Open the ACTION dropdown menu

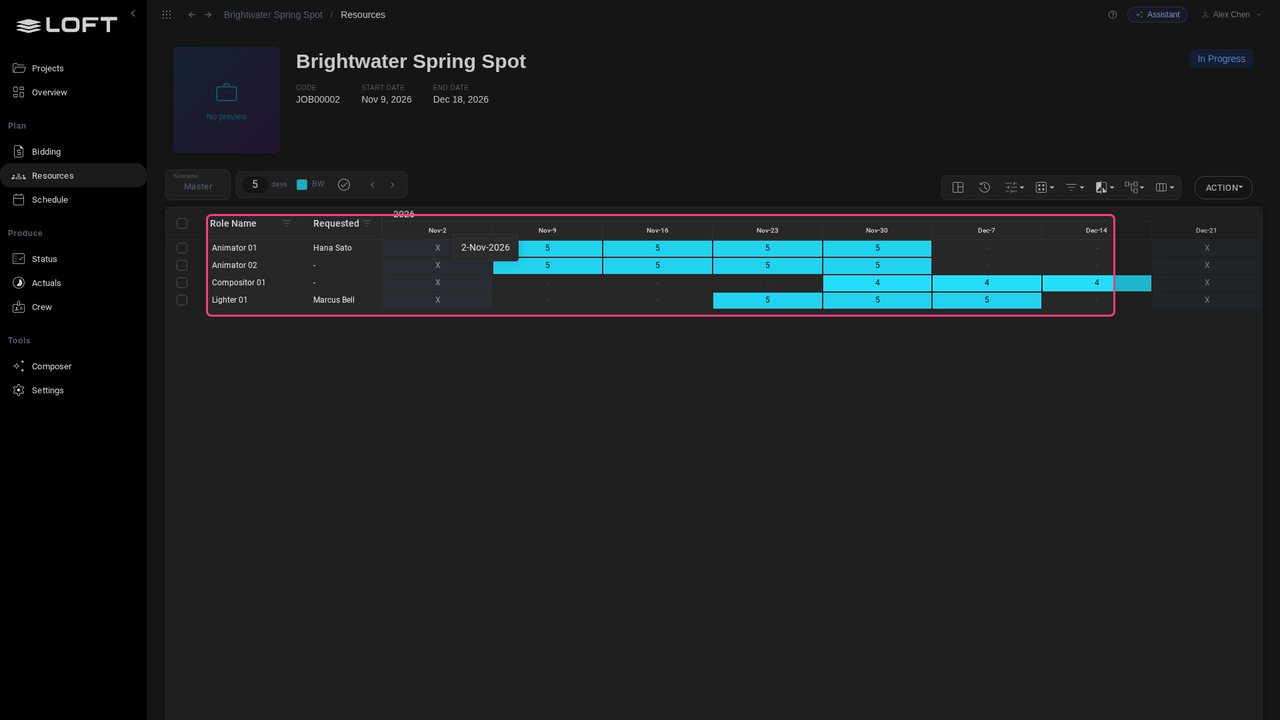1223,188
